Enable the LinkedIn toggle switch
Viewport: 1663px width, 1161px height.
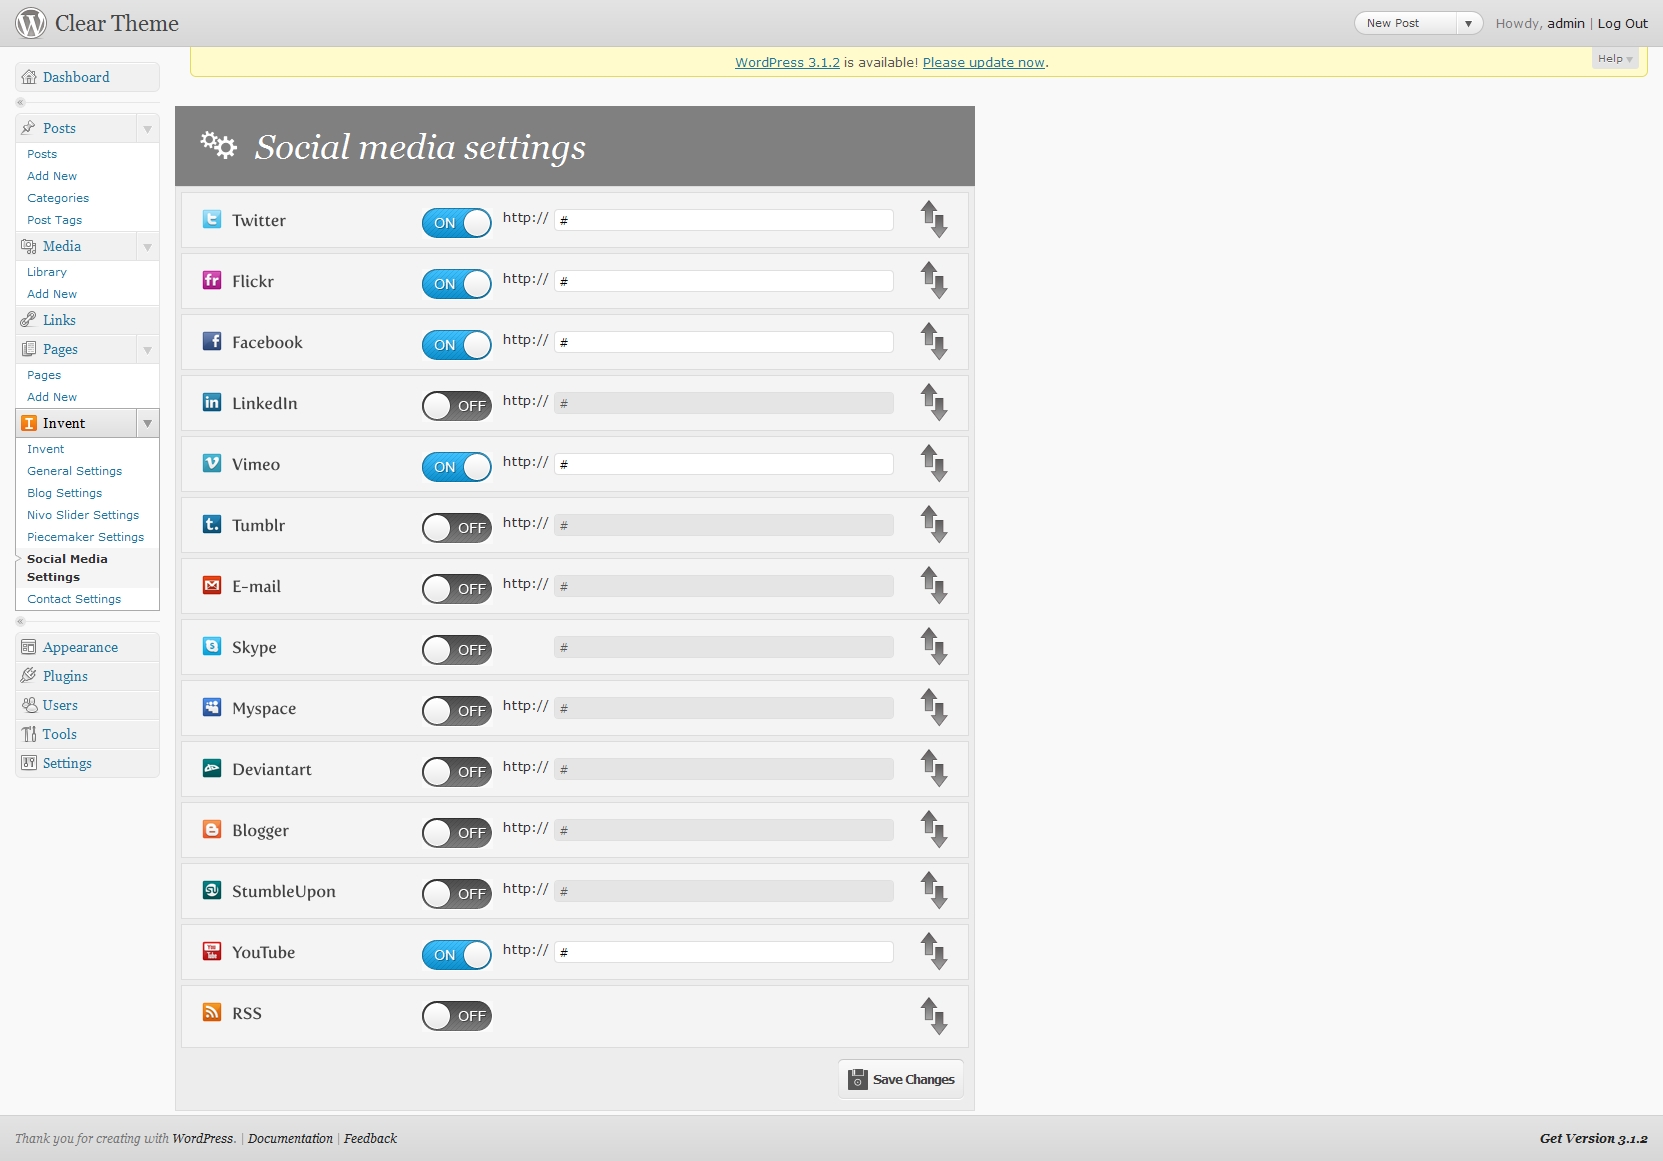456,405
